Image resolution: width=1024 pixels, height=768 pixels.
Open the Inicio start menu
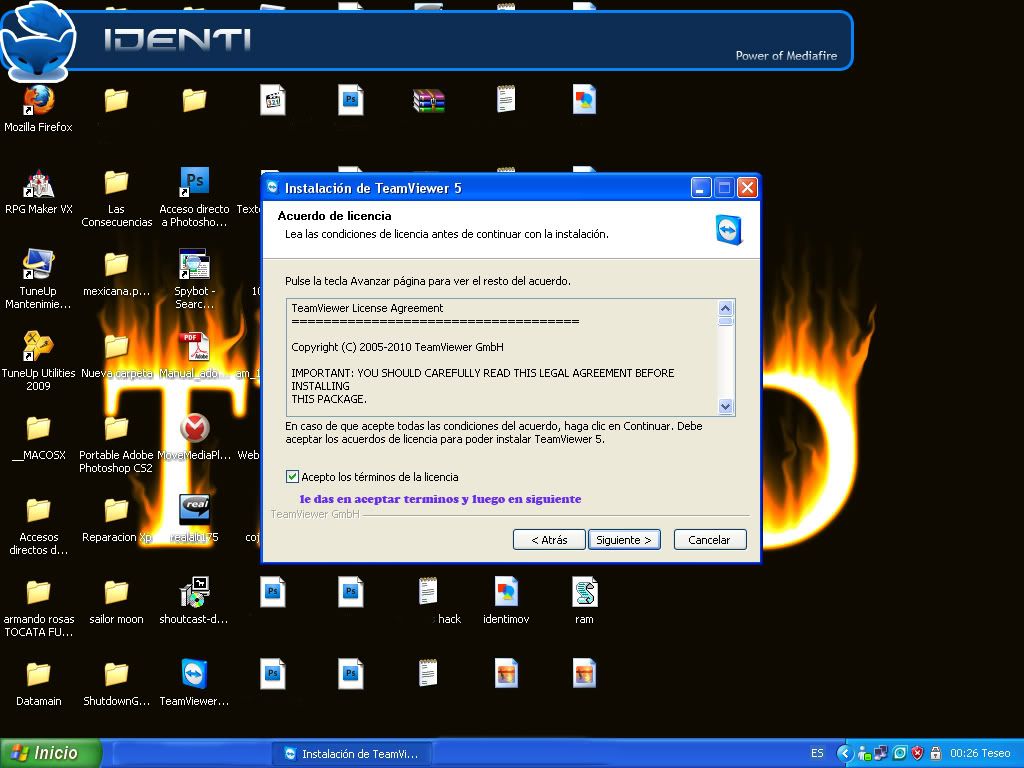[x=51, y=753]
